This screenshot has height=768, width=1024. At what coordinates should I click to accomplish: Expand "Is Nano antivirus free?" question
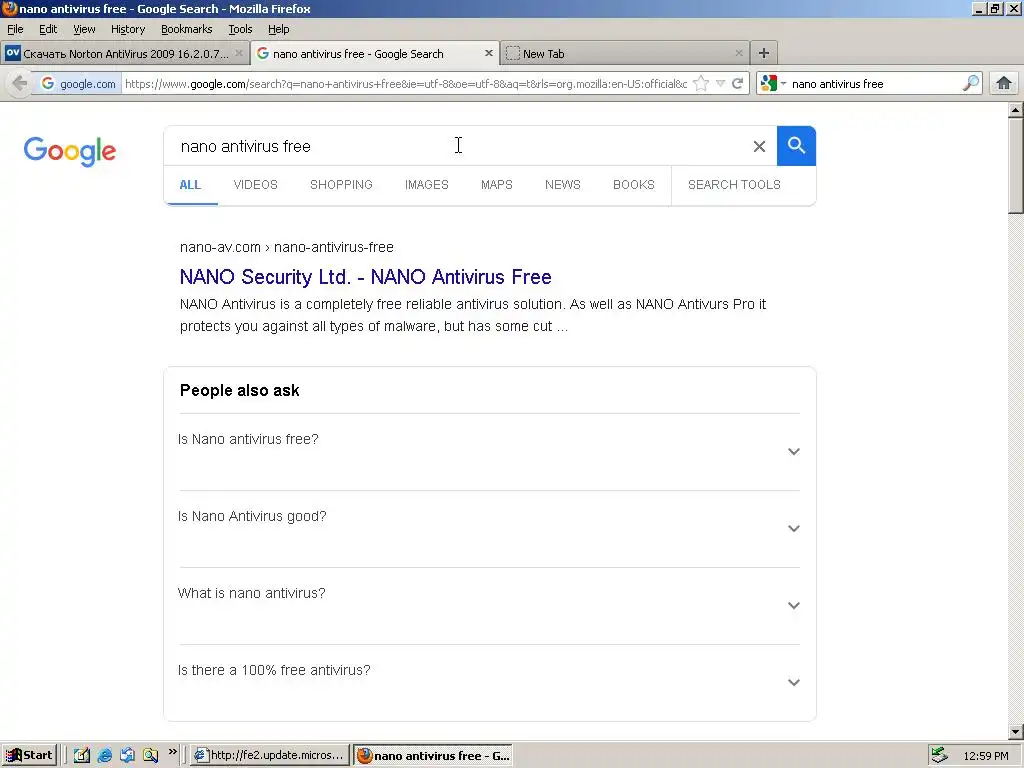pos(489,451)
